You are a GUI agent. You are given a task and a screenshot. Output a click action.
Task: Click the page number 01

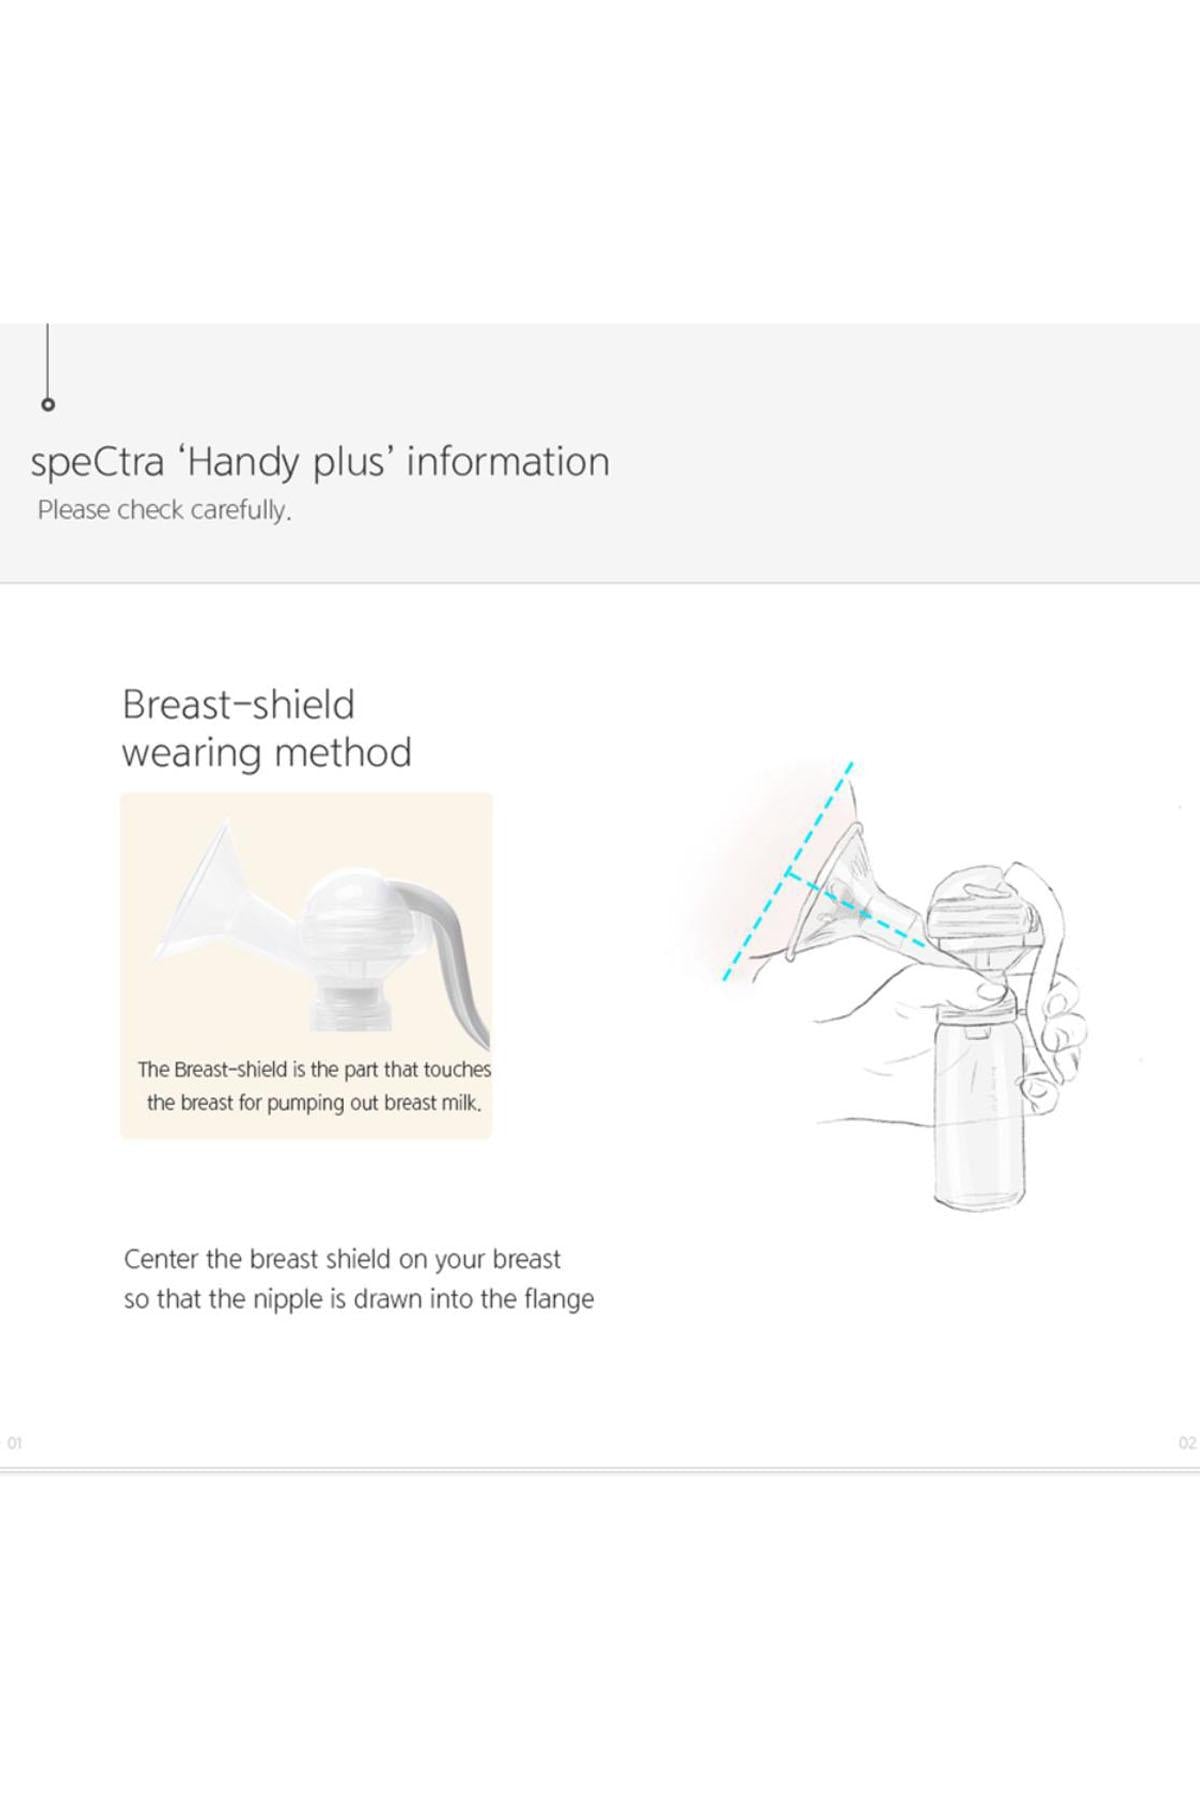pyautogui.click(x=14, y=1443)
